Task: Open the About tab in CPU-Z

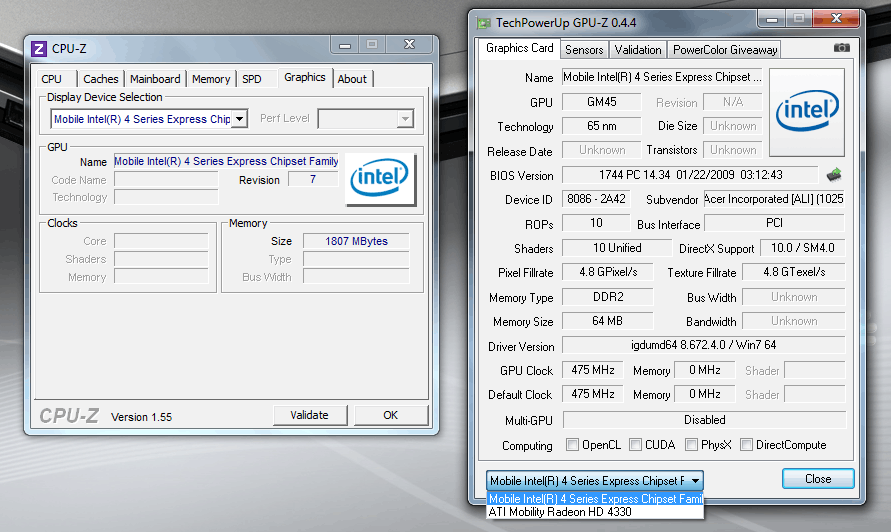Action: [x=352, y=79]
